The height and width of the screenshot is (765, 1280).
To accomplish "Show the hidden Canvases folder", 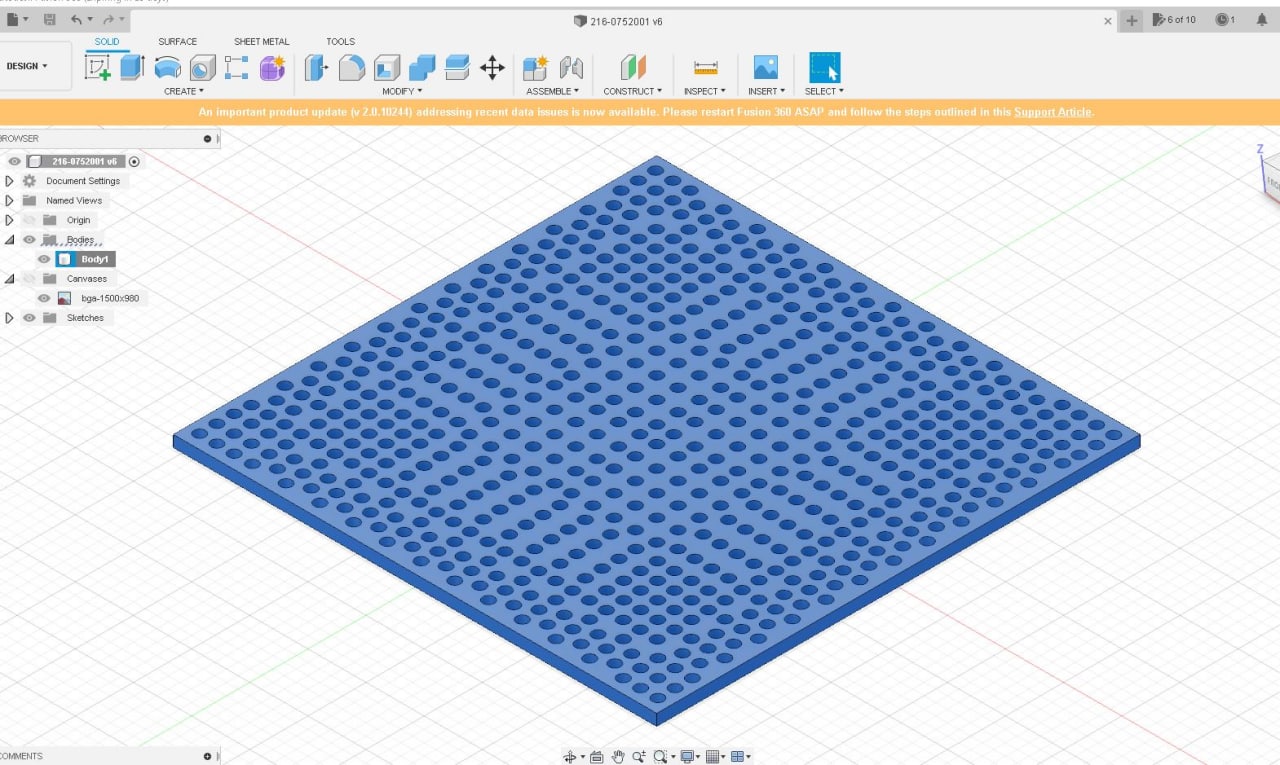I will [x=29, y=279].
